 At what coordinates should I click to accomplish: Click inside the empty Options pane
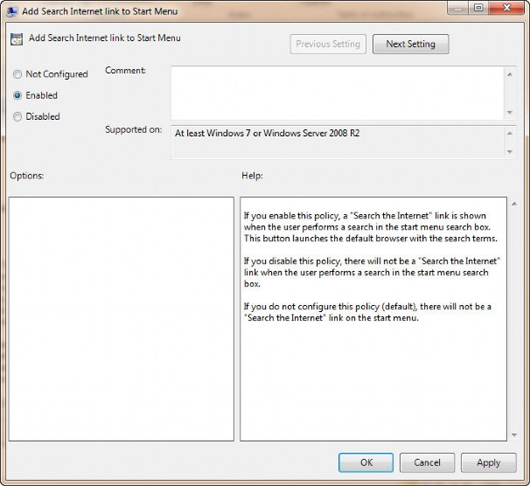[x=121, y=319]
